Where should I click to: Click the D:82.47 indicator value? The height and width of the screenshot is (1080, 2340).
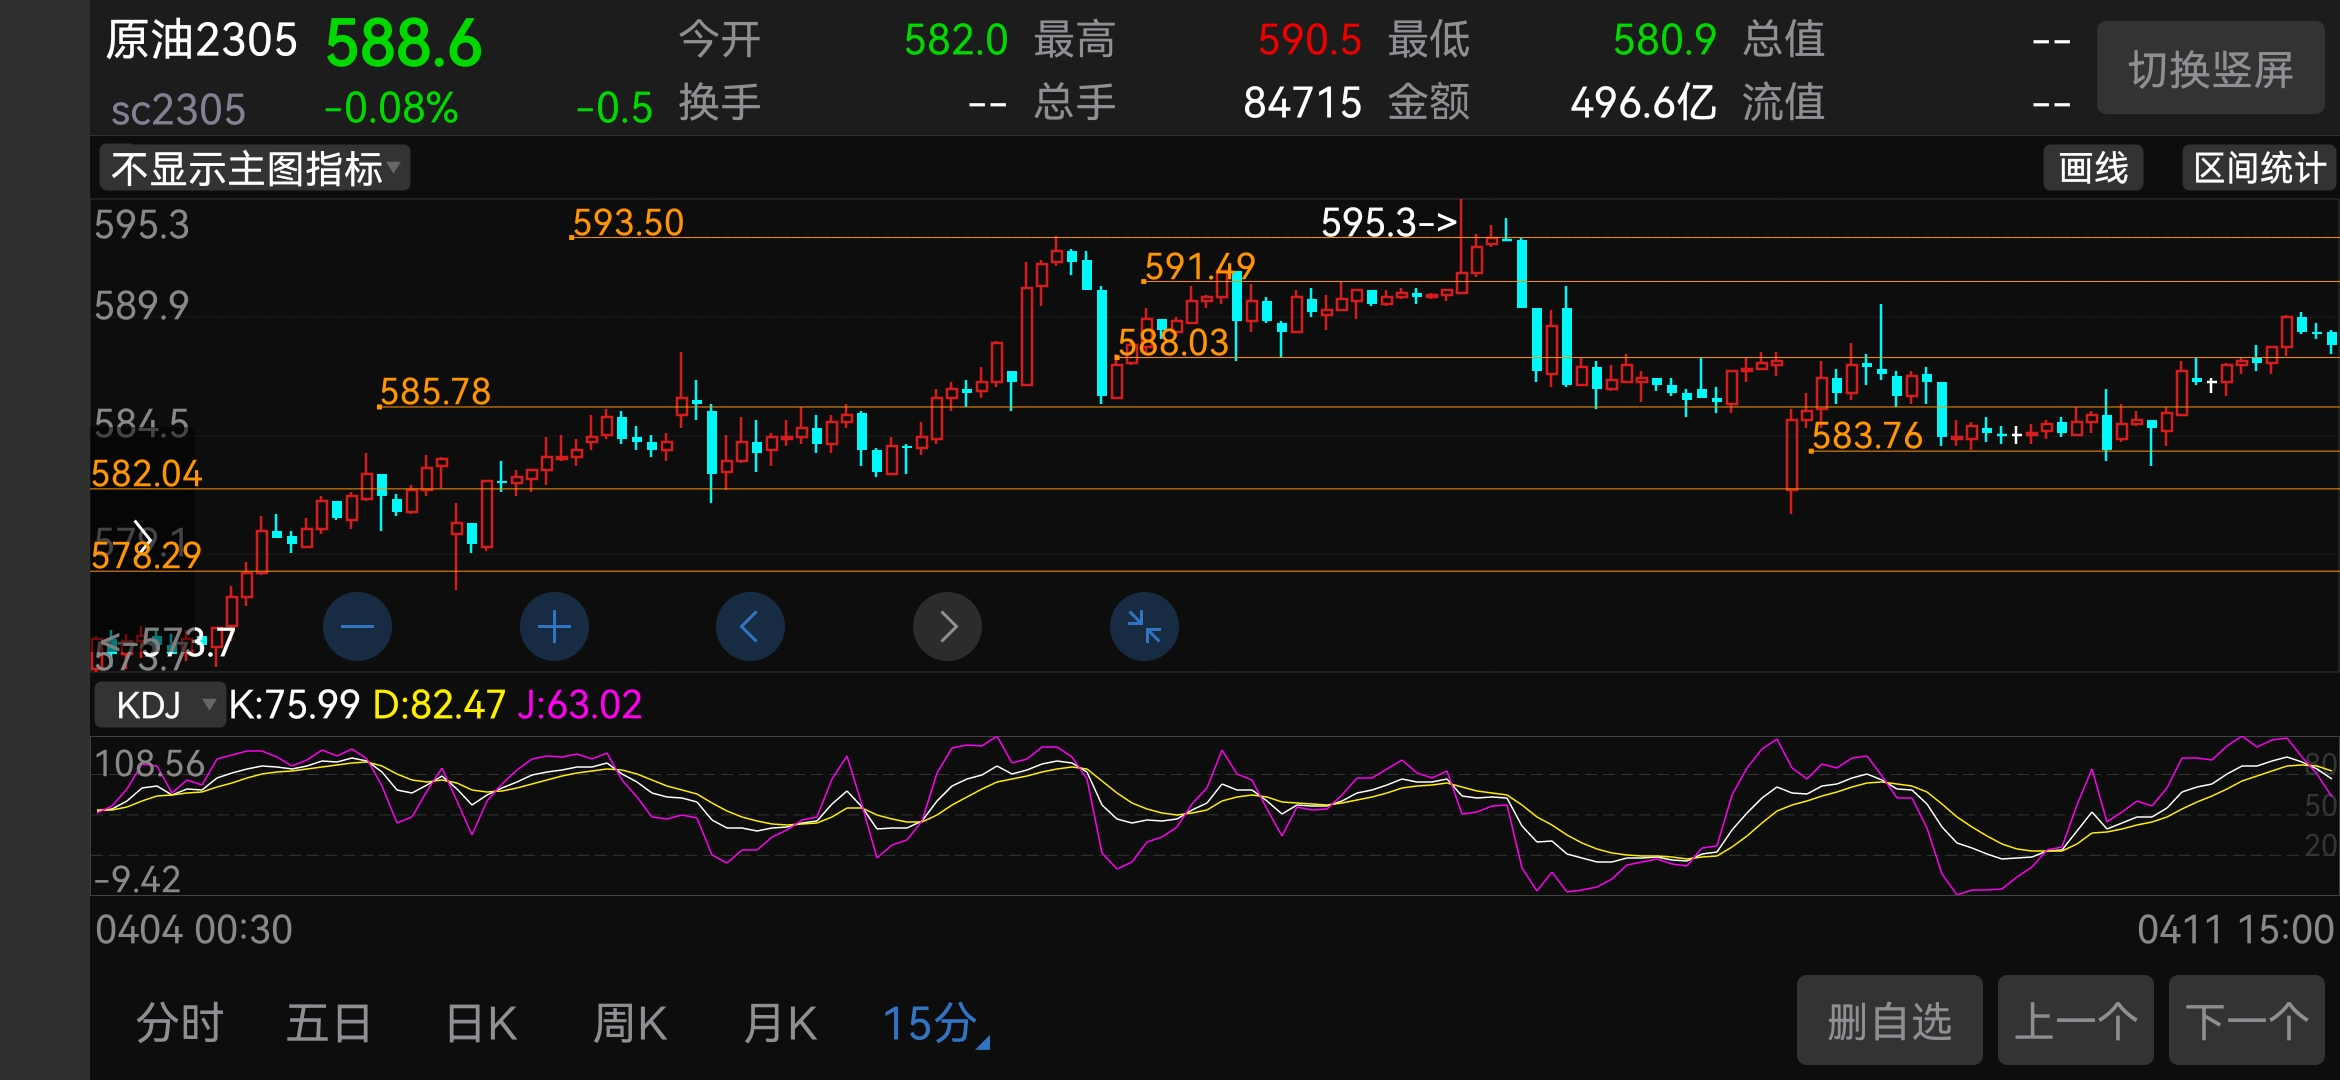[x=439, y=705]
